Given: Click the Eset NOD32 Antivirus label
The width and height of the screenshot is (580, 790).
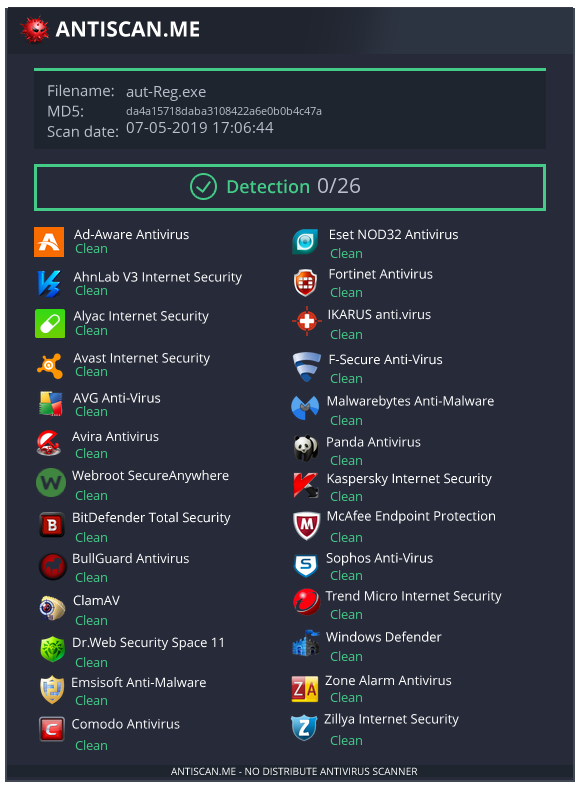Looking at the screenshot, I should pyautogui.click(x=394, y=234).
